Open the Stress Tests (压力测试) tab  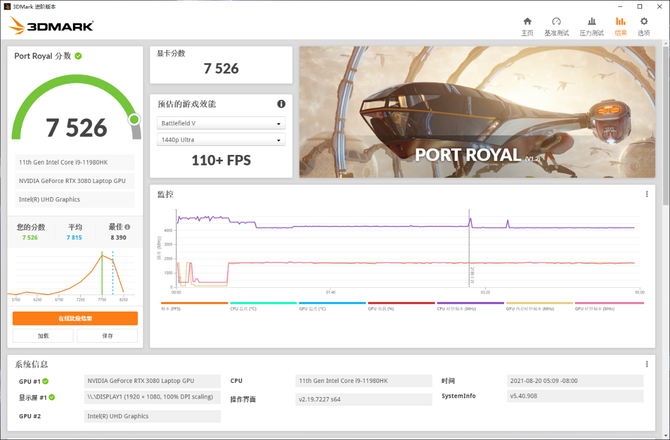point(591,26)
